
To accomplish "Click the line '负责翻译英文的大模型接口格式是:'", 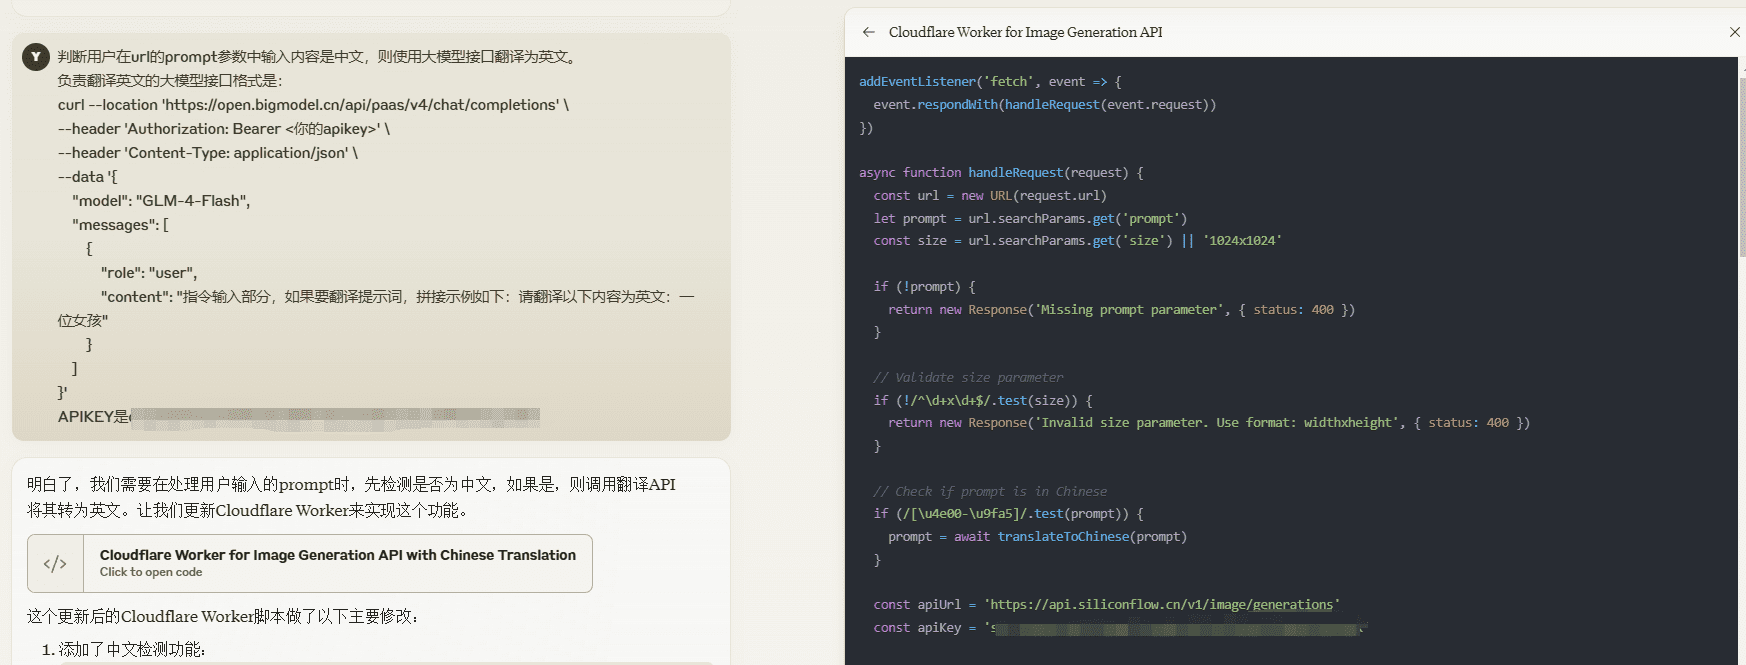I will click(170, 81).
